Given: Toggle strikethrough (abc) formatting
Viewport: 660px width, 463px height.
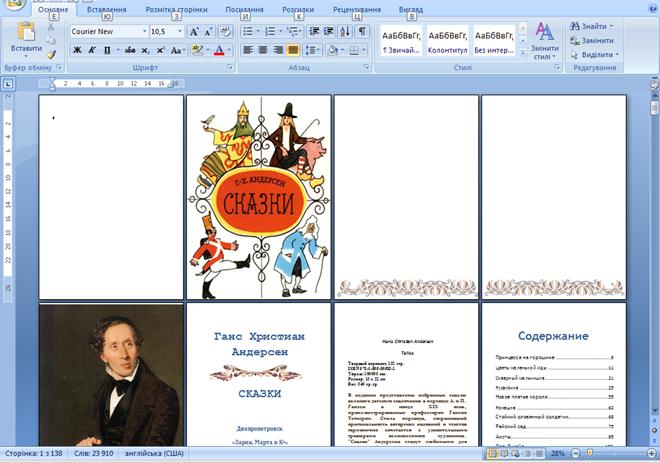Looking at the screenshot, I should tap(130, 50).
